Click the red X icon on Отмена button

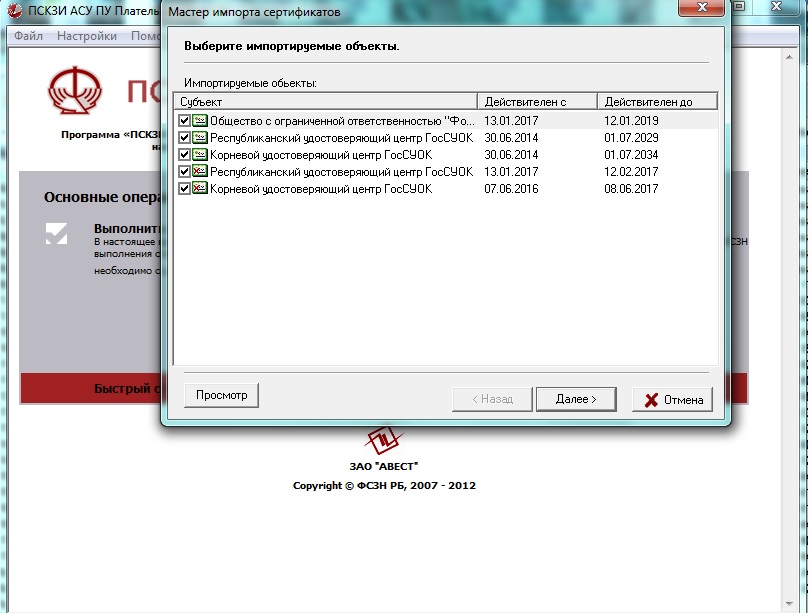pyautogui.click(x=651, y=400)
